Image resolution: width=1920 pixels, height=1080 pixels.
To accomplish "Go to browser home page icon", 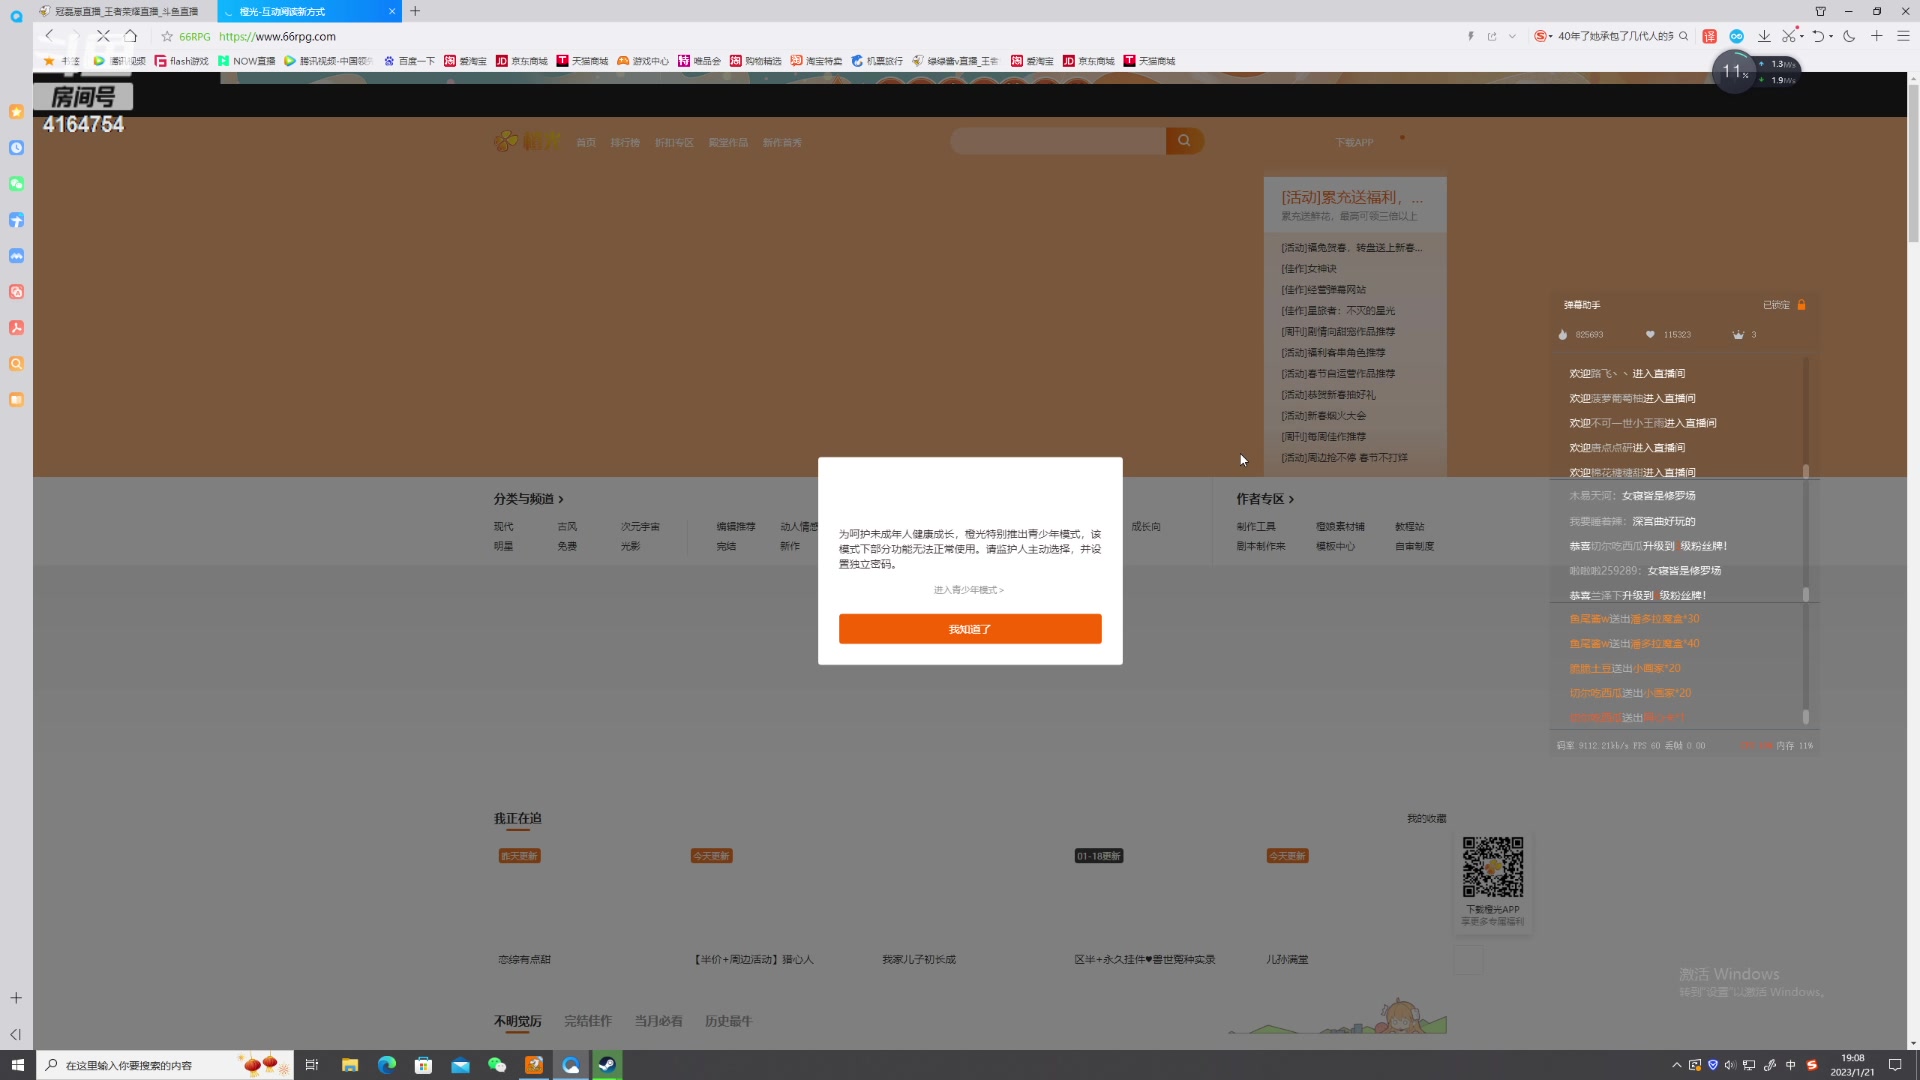I will 130,36.
